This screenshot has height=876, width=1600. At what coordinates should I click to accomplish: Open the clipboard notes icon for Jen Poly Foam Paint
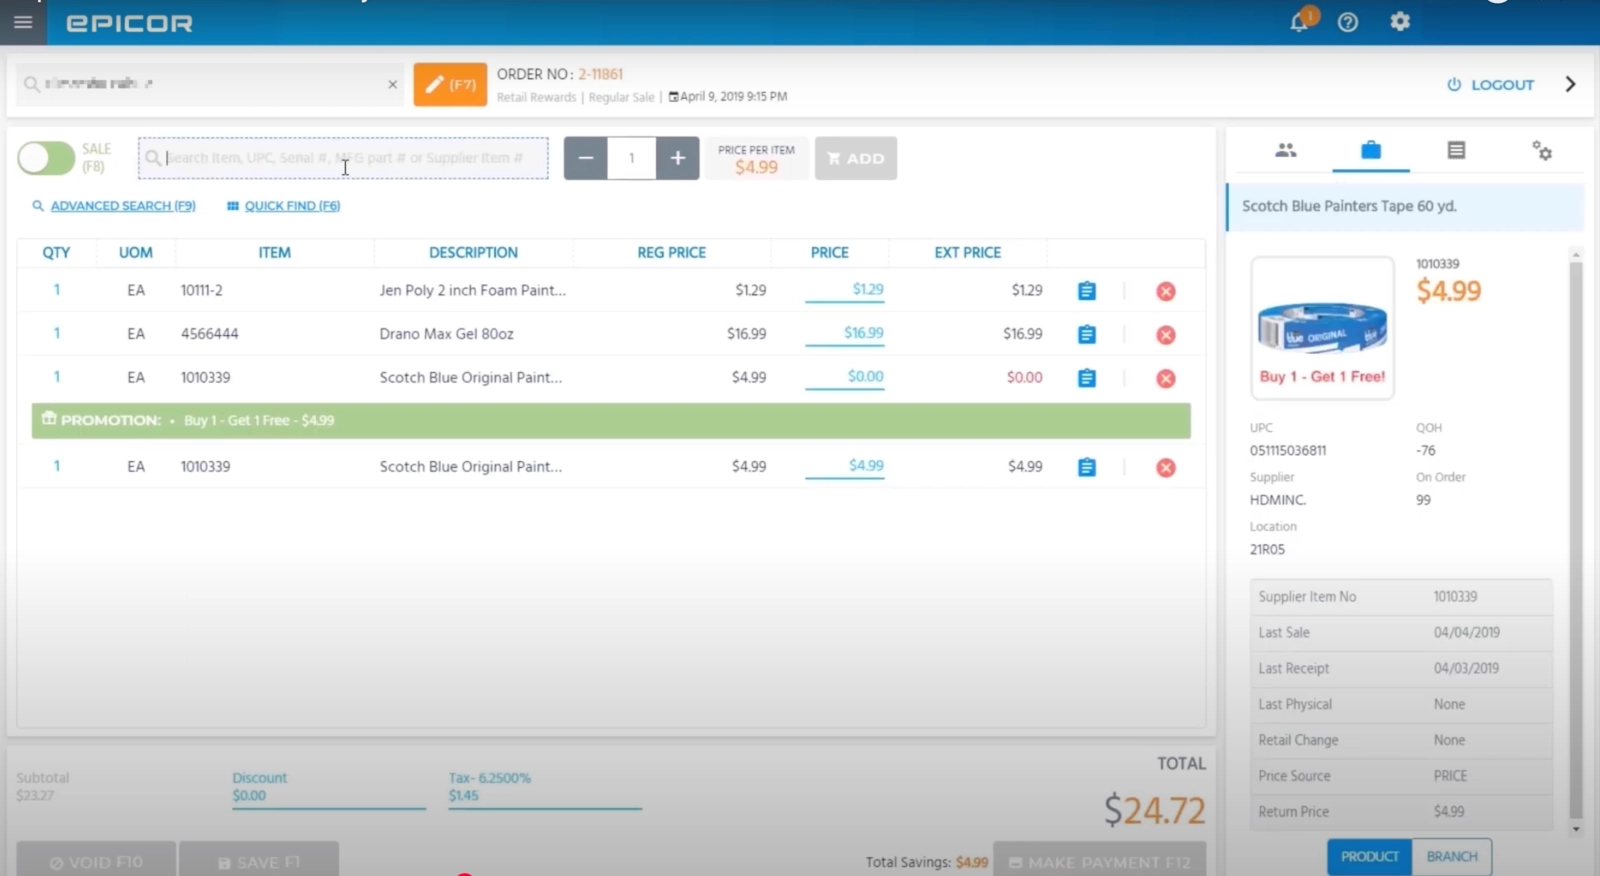1087,291
